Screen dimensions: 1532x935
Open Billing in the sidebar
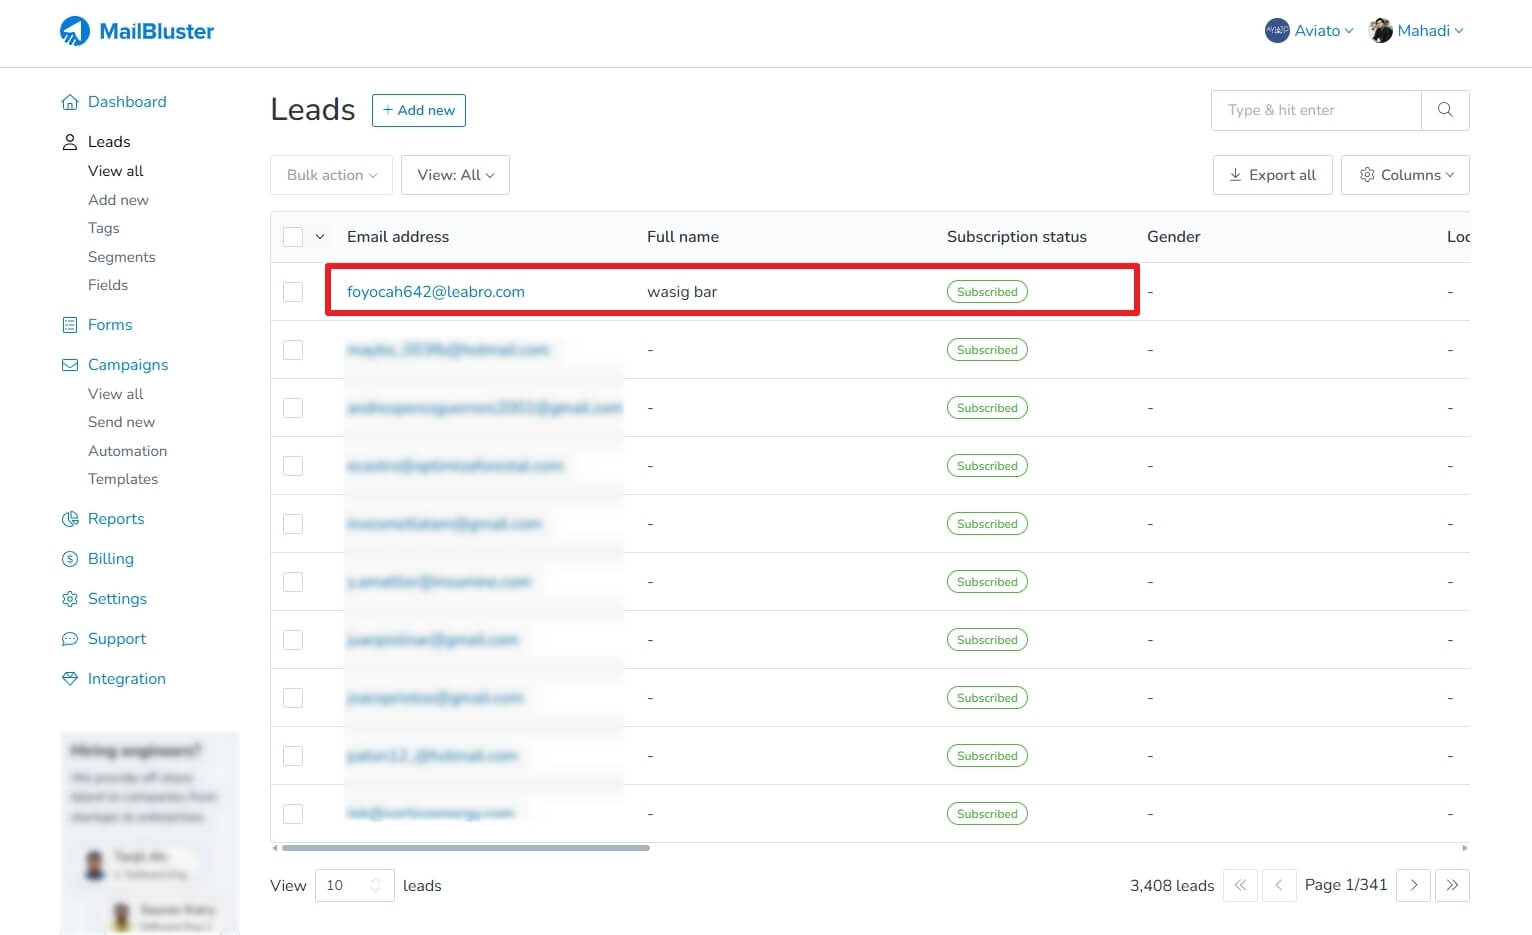click(x=111, y=559)
